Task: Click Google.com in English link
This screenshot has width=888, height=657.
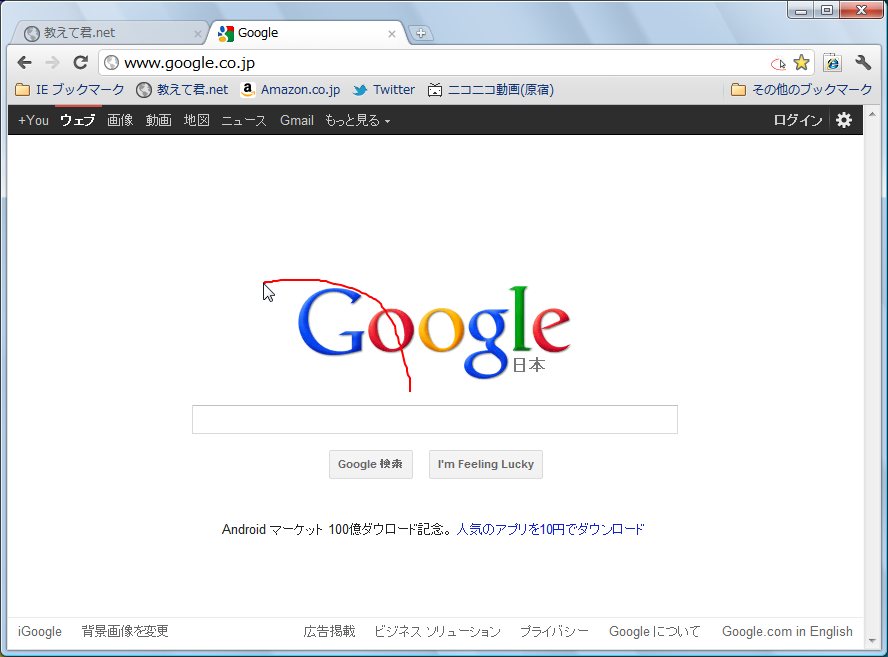Action: tap(787, 632)
